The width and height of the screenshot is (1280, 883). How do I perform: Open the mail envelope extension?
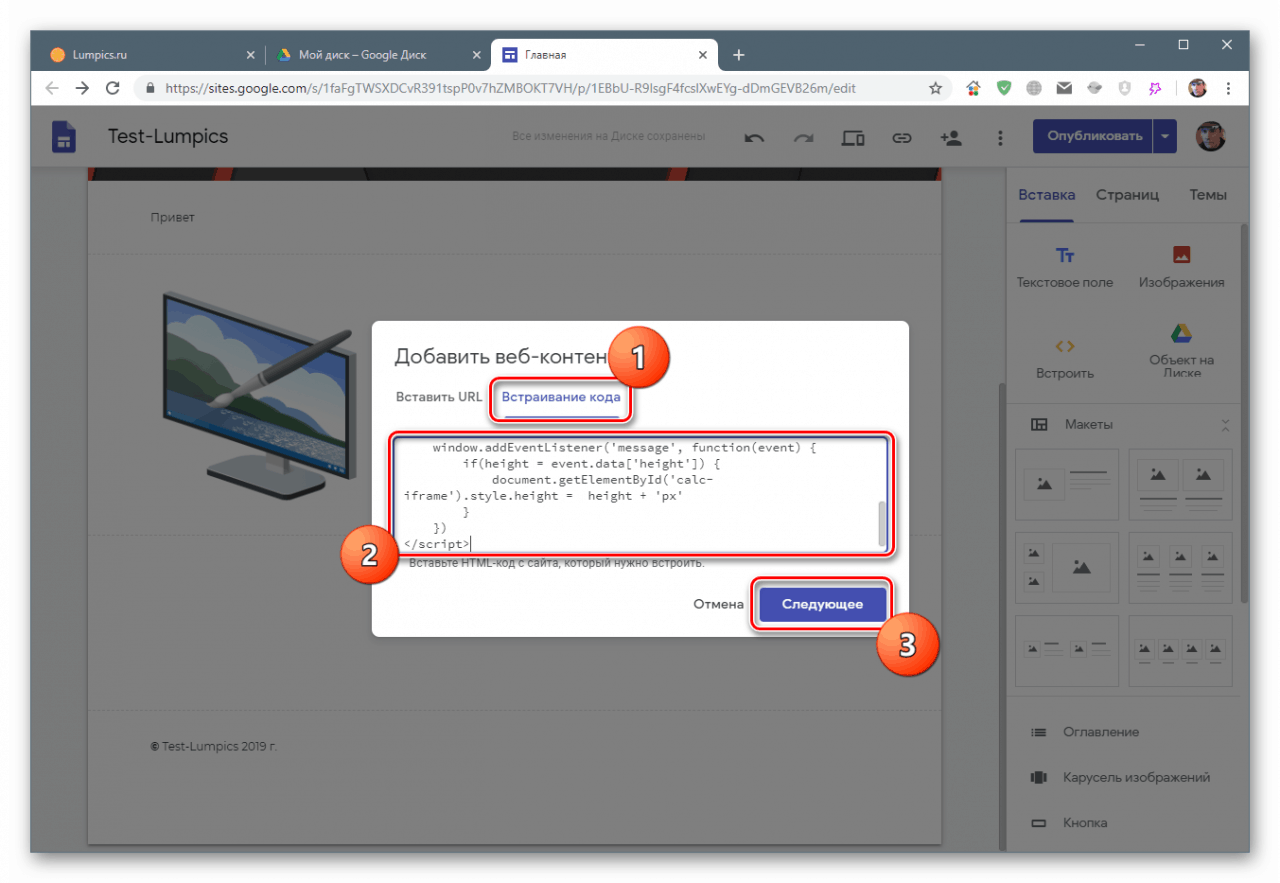(1064, 88)
